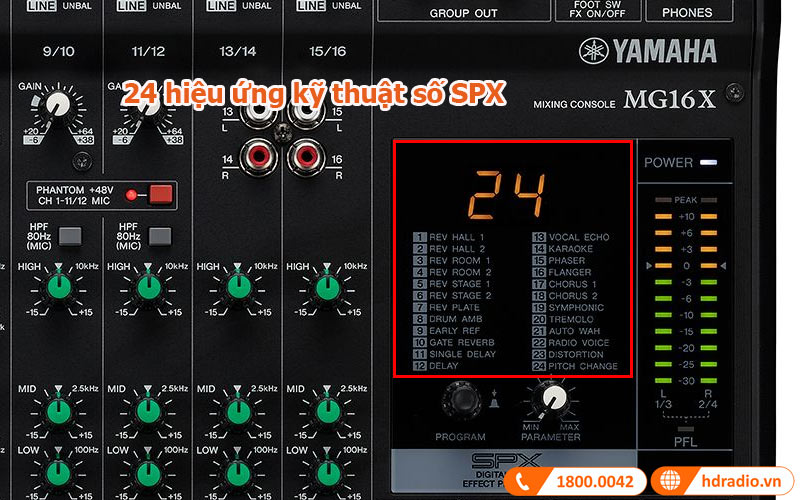Viewport: 800px width, 500px height.
Task: Click the LOW EQ knob on channel 9/10
Action: pos(59,473)
